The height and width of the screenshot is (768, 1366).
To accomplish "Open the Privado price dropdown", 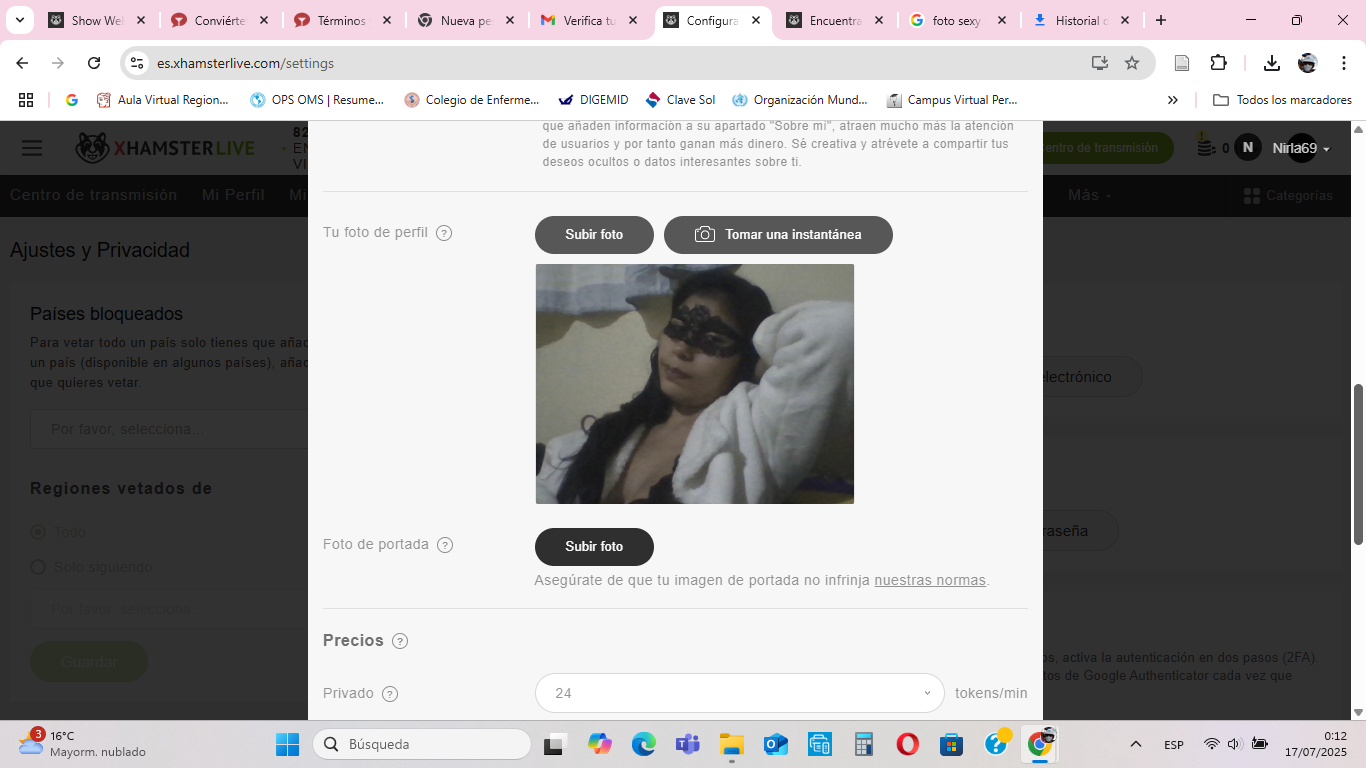I will pos(739,693).
